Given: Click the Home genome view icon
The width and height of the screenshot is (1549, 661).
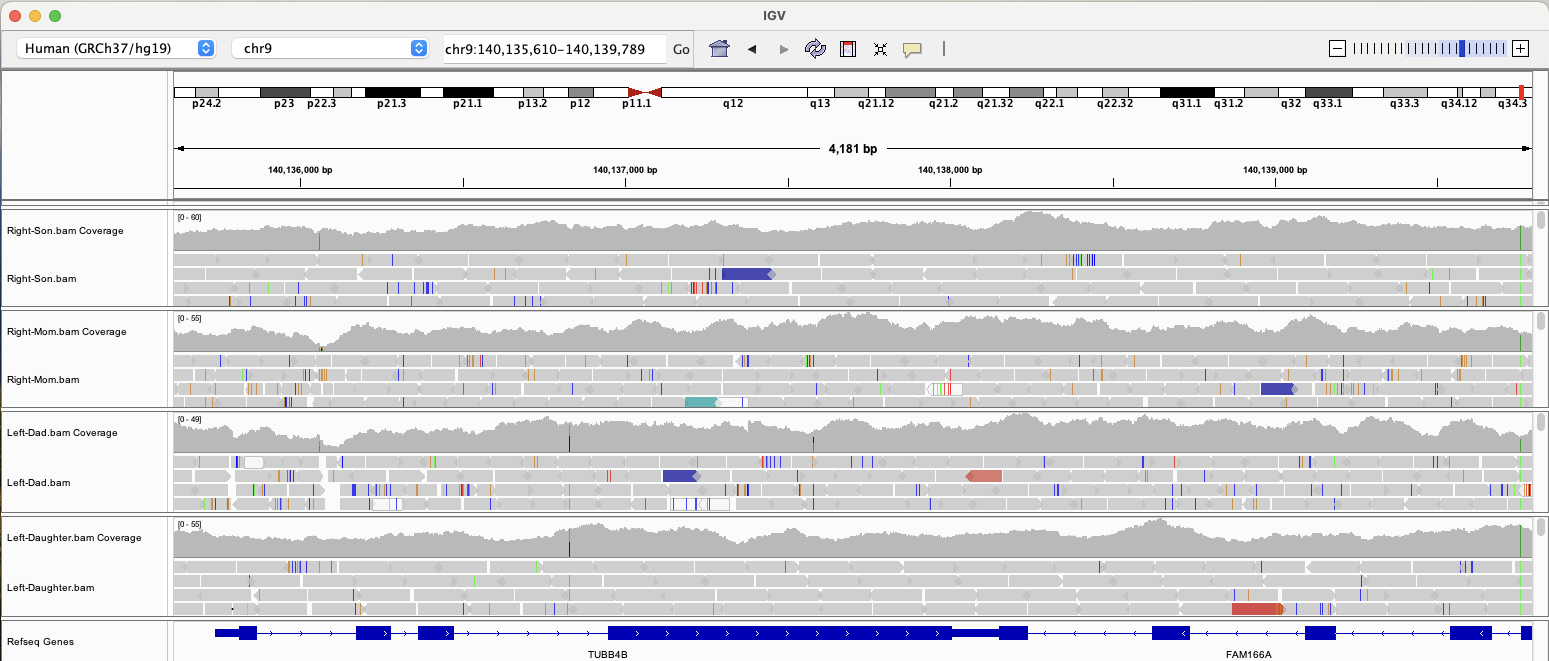Looking at the screenshot, I should click(719, 49).
